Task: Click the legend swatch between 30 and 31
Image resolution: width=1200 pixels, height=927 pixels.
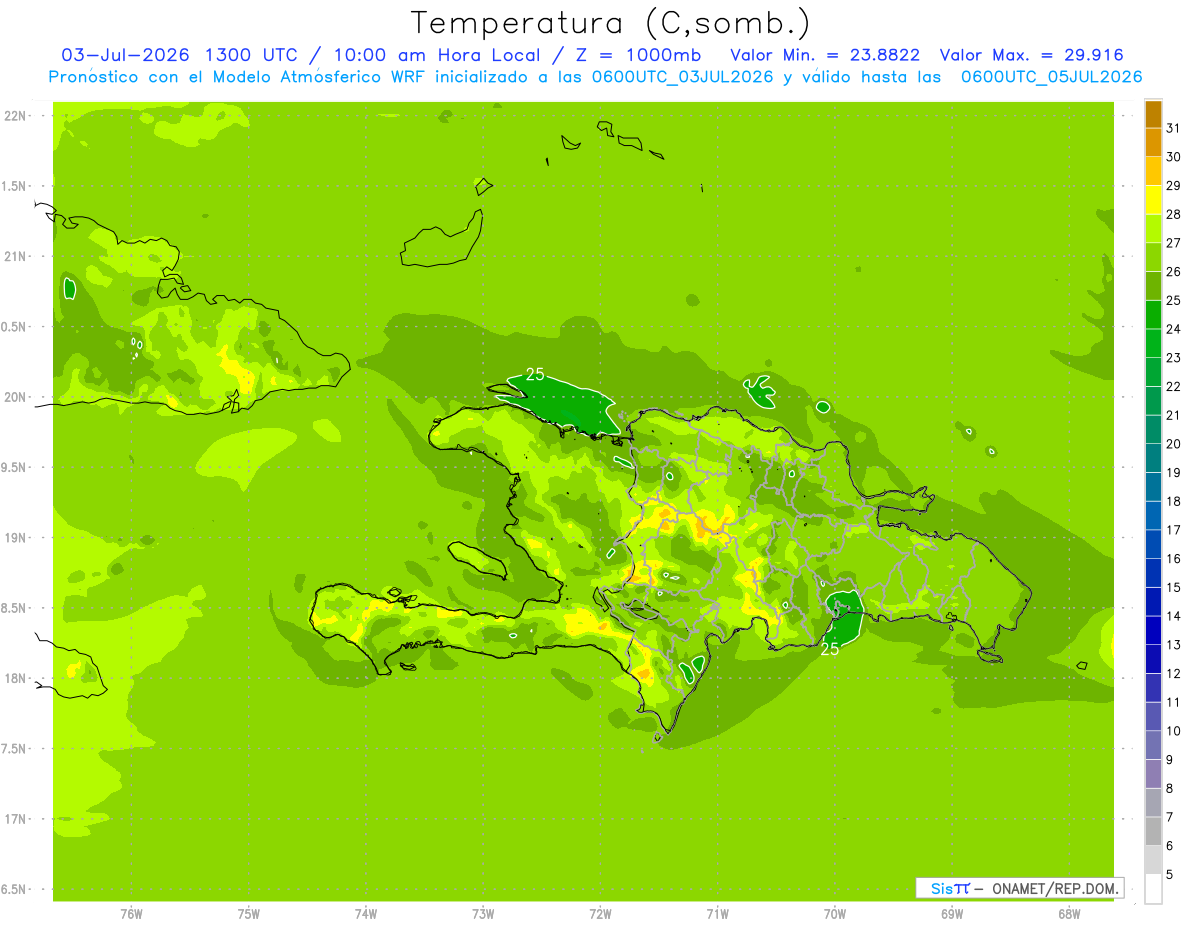Action: (x=1153, y=143)
